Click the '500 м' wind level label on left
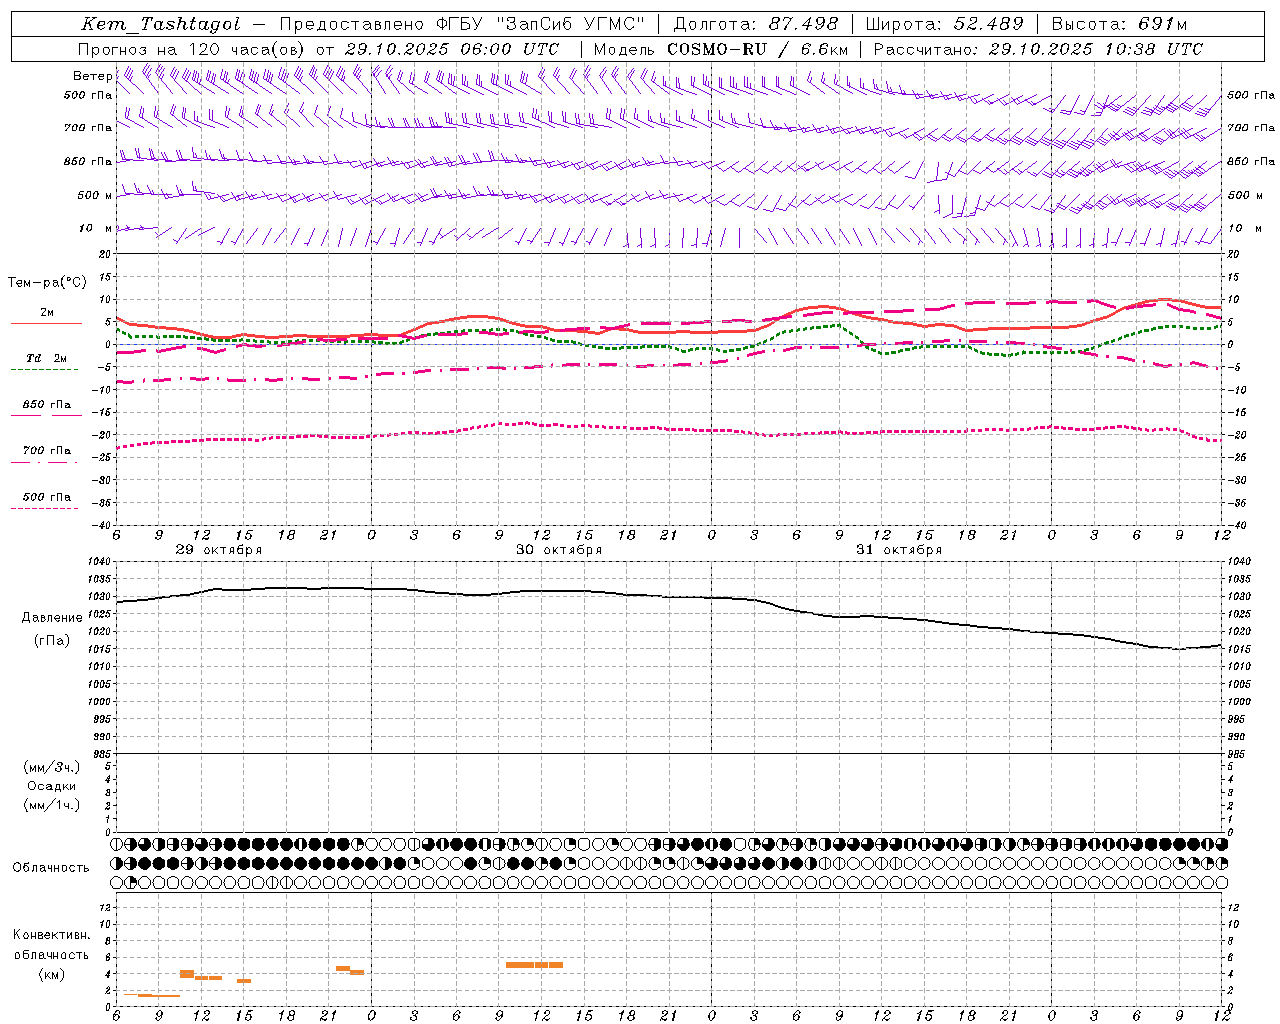This screenshot has width=1280, height=1024. tap(96, 195)
